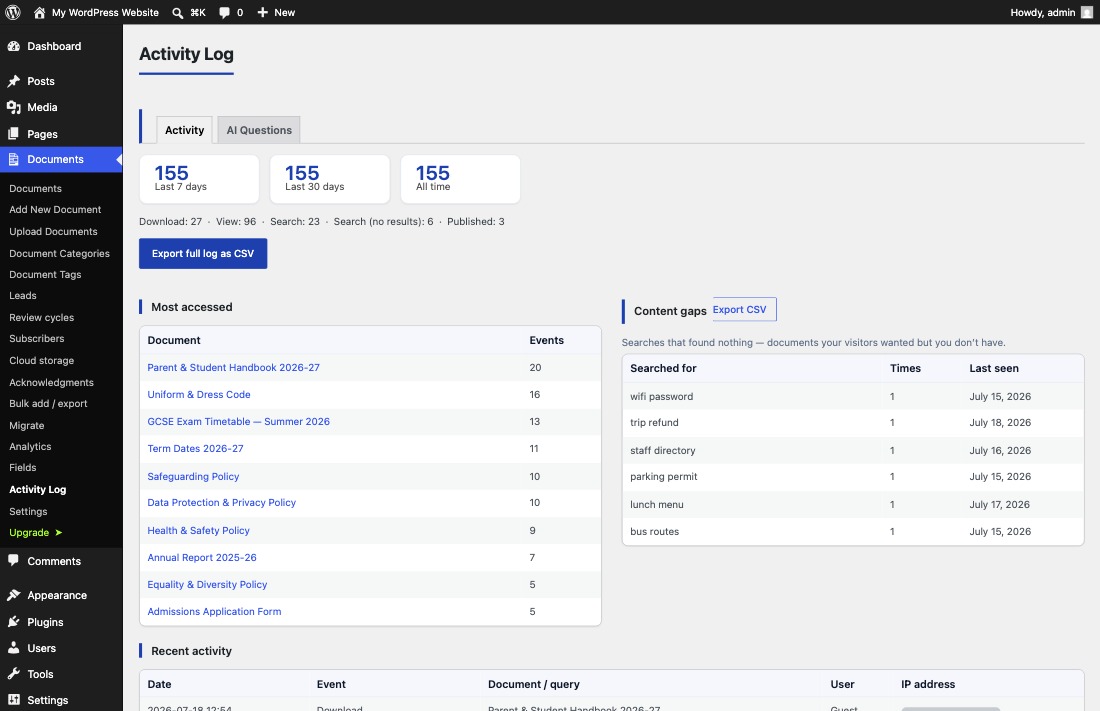Click the Content gaps Export CSV button
The height and width of the screenshot is (711, 1100).
(744, 310)
